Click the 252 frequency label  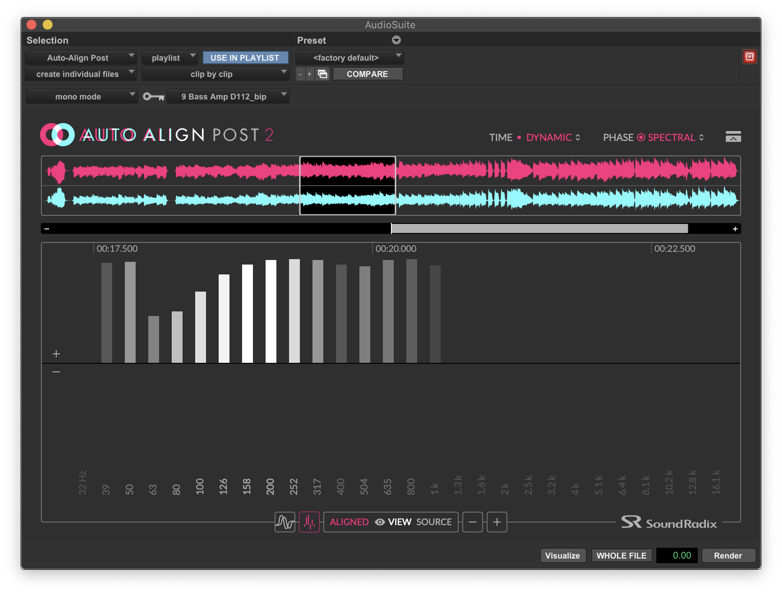(x=294, y=486)
